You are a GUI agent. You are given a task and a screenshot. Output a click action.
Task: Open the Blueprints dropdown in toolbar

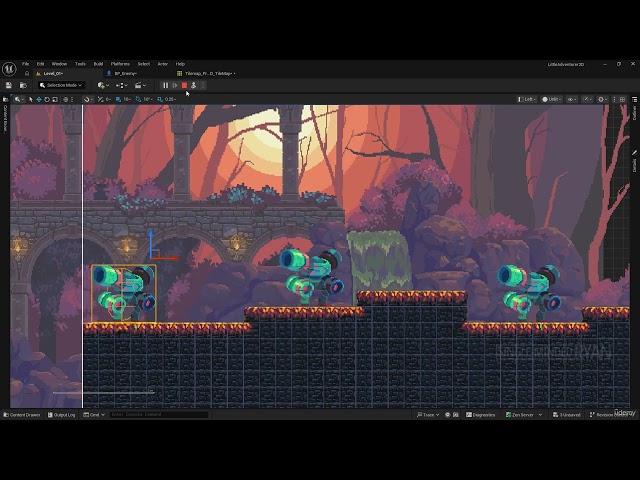[x=122, y=85]
